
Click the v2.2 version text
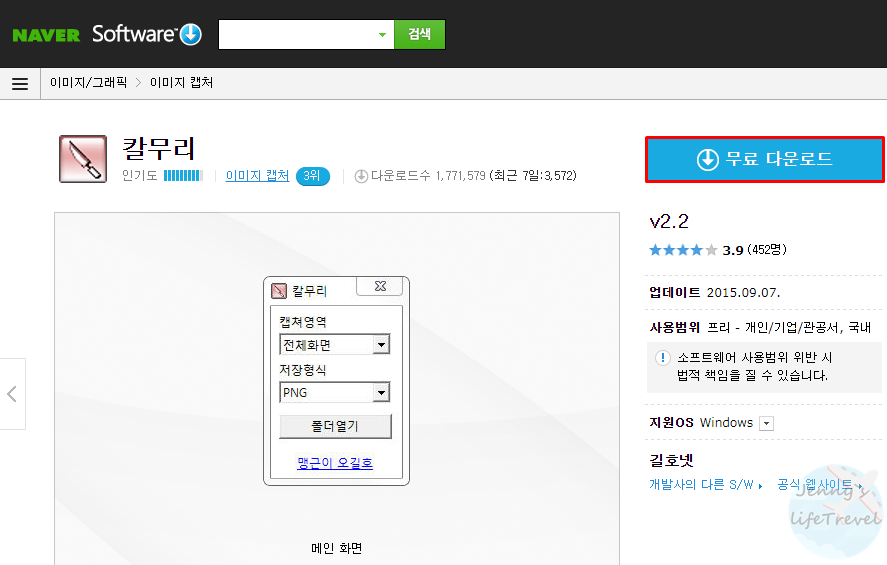669,221
